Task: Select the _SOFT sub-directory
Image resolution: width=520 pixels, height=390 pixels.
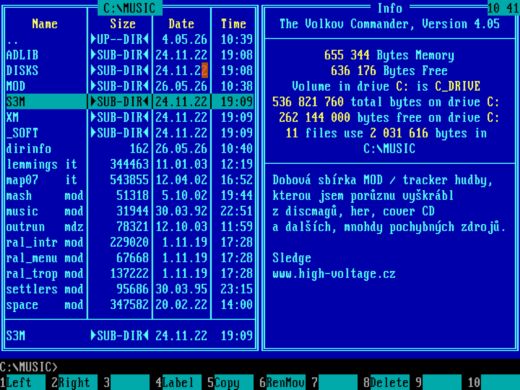Action: coord(130,133)
